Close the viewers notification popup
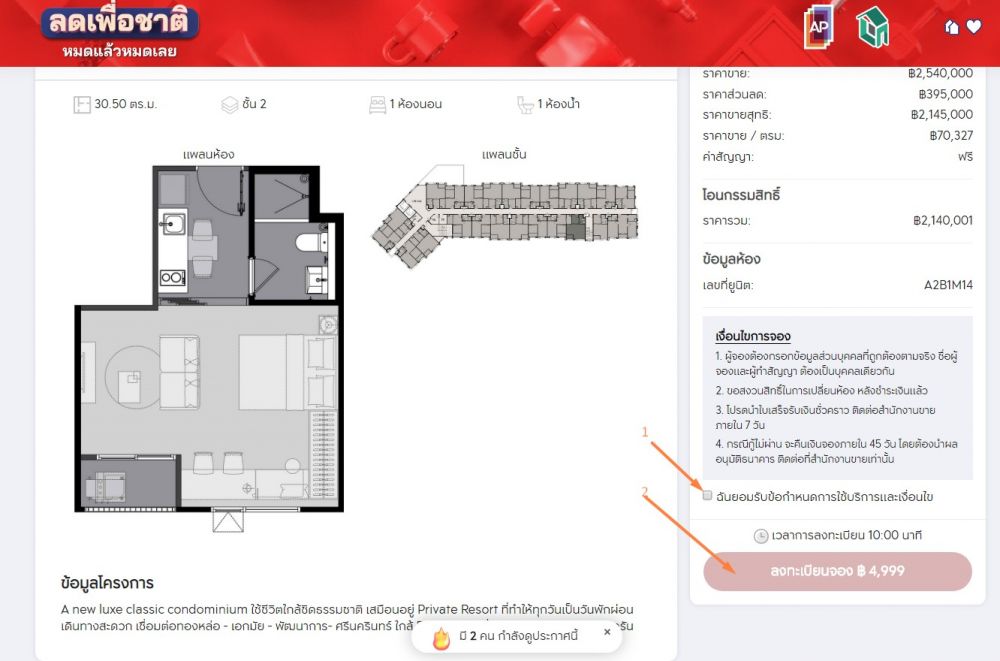The height and width of the screenshot is (661, 1000). (606, 632)
